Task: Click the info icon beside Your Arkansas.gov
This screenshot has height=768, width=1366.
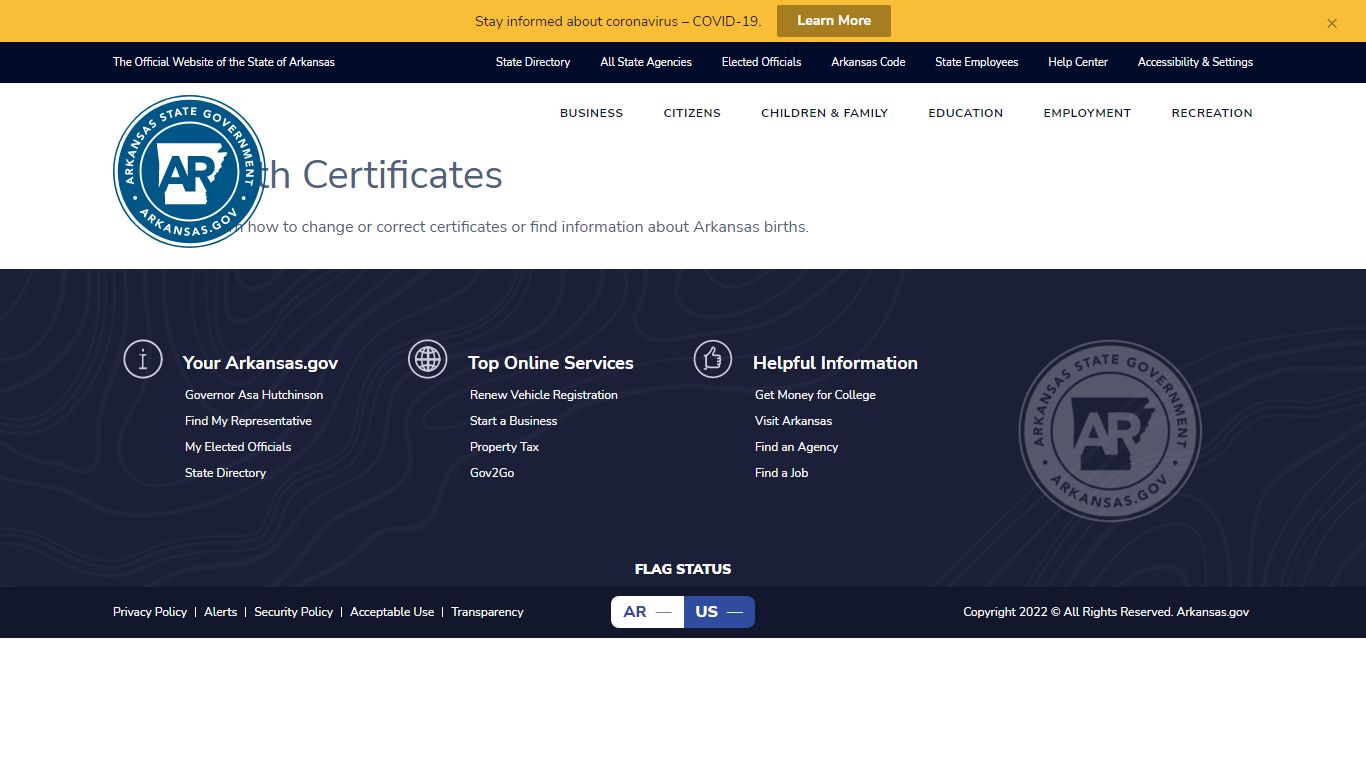Action: pyautogui.click(x=143, y=358)
